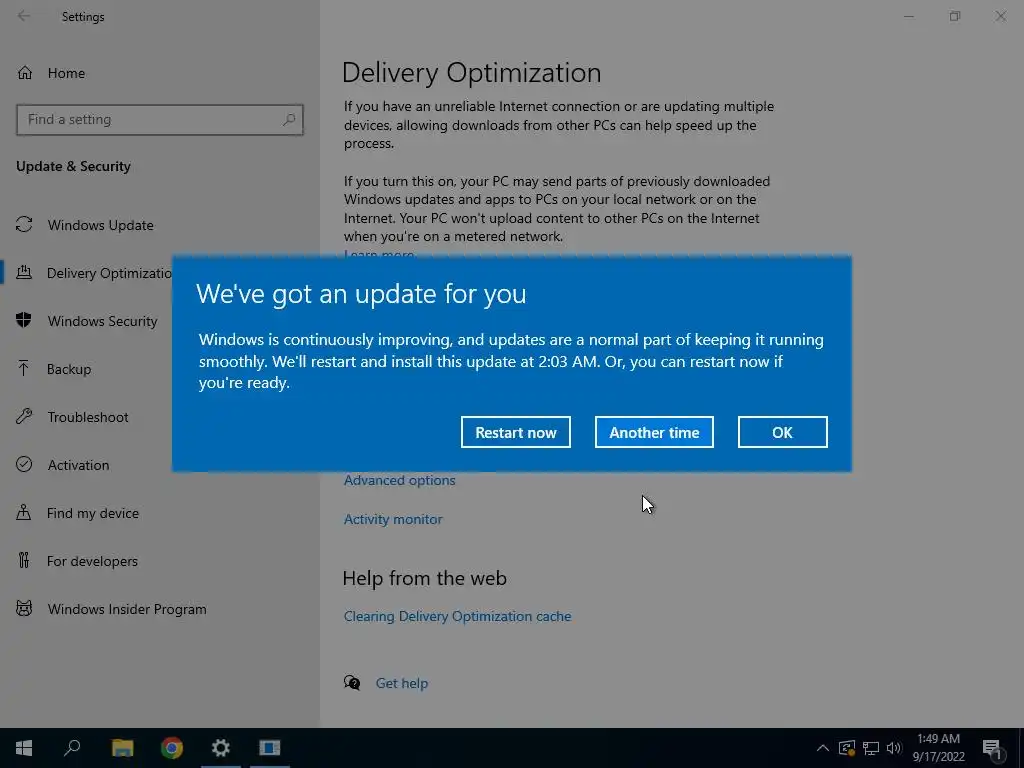Screen dimensions: 1024x768
Task: Click the Get help link
Action: coord(402,683)
